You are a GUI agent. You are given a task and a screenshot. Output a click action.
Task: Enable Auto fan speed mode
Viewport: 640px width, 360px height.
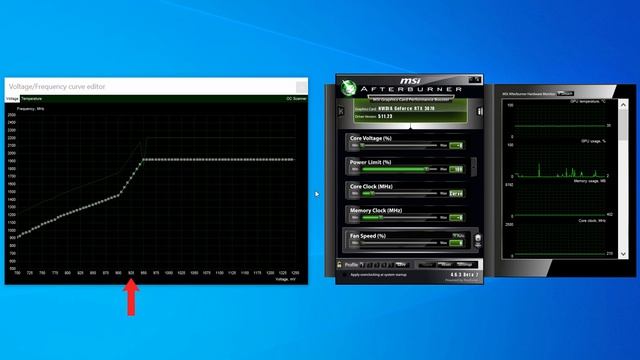(x=458, y=236)
